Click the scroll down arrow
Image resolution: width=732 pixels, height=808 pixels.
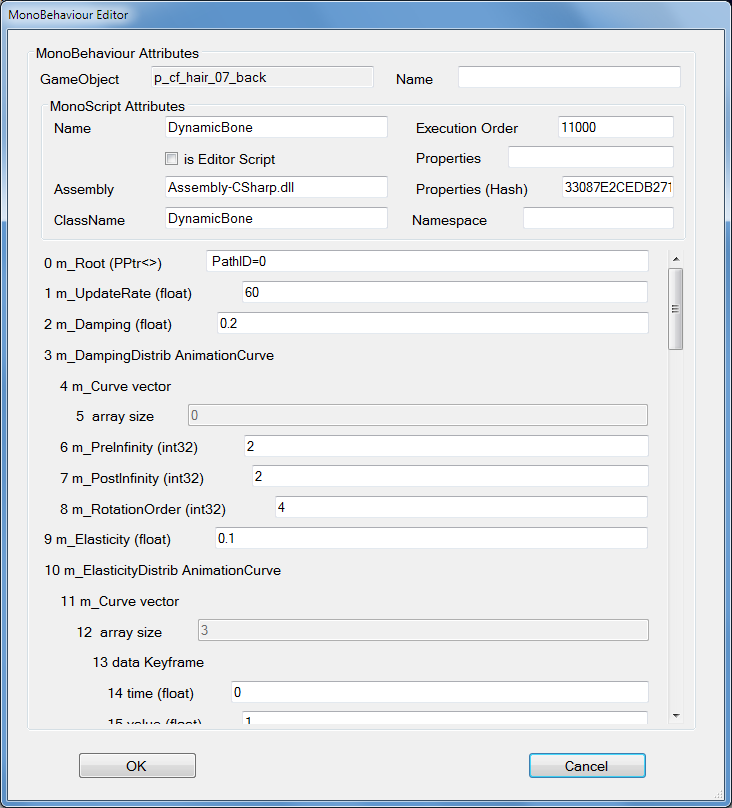[x=676, y=716]
